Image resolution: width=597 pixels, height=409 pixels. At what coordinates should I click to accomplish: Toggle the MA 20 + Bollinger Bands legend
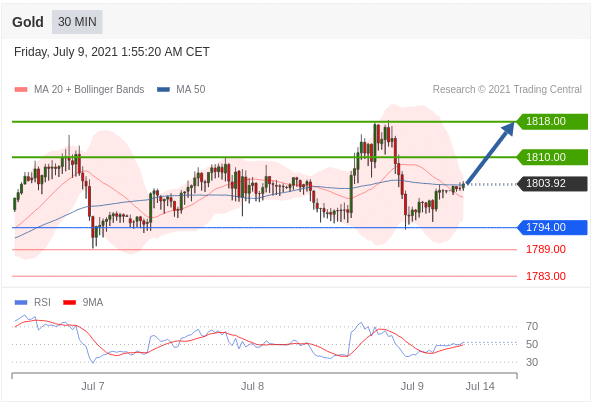click(79, 89)
